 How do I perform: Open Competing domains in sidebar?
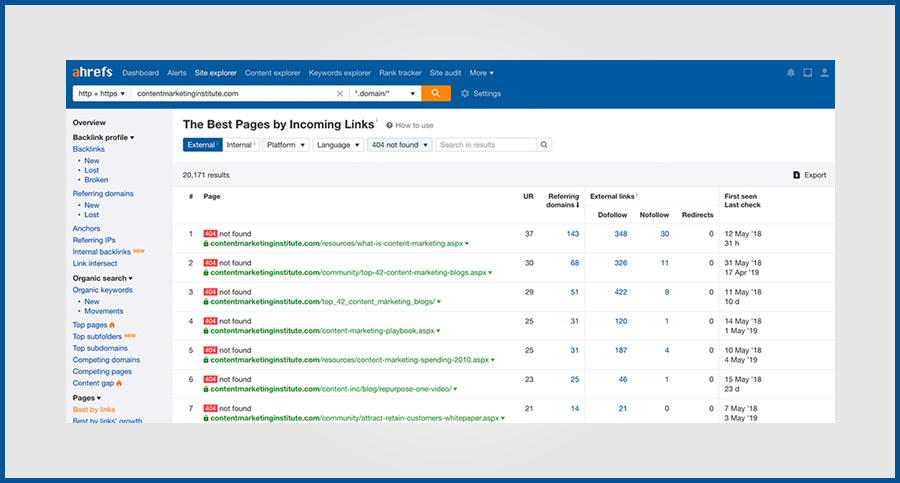click(106, 360)
